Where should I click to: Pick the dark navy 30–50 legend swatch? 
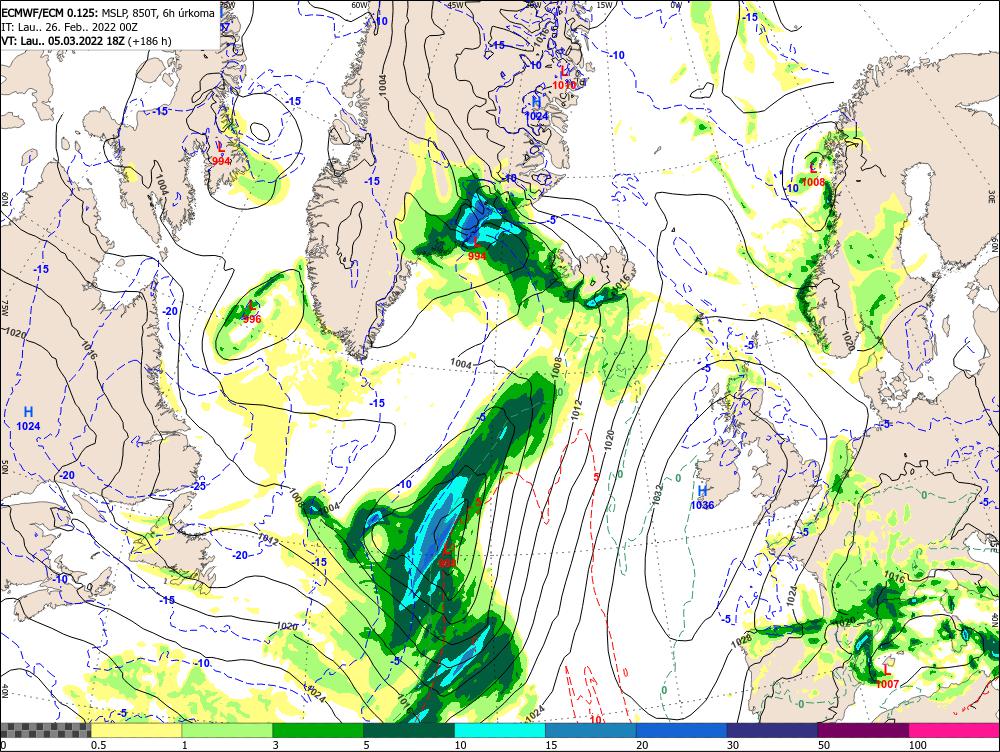pyautogui.click(x=772, y=730)
